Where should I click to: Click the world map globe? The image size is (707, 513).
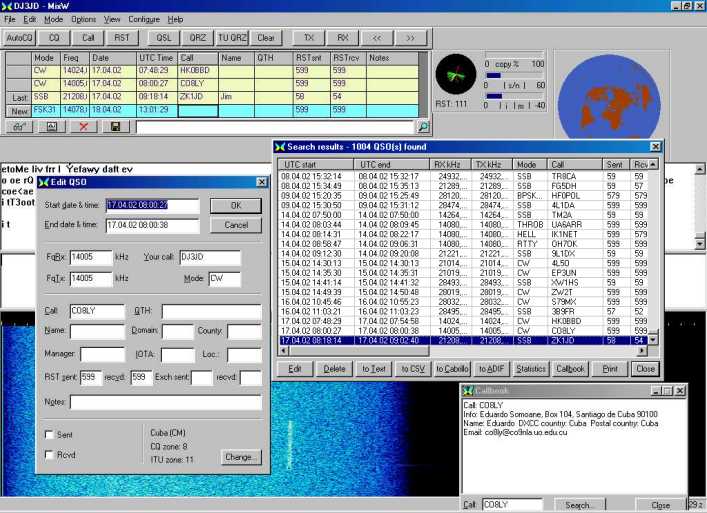pos(610,97)
